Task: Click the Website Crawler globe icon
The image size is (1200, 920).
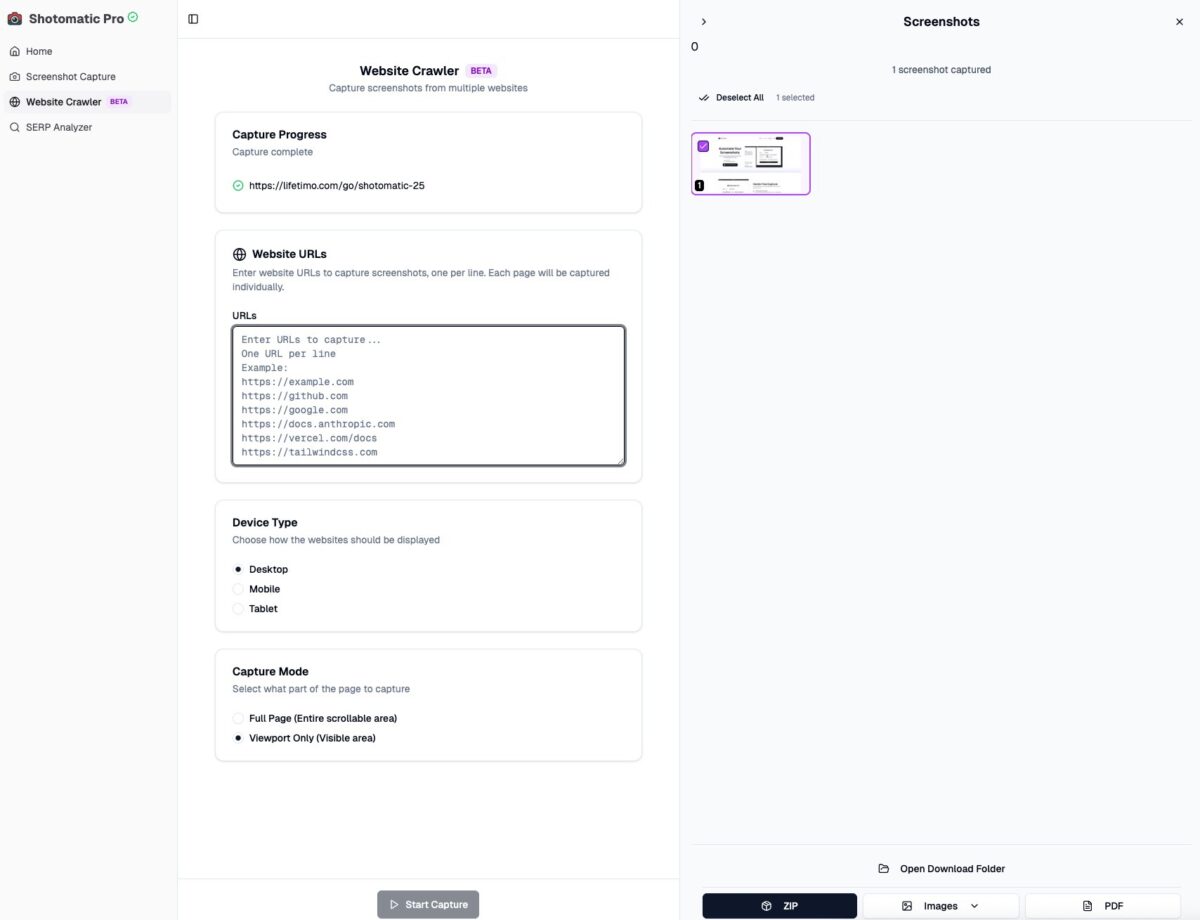Action: (16, 101)
